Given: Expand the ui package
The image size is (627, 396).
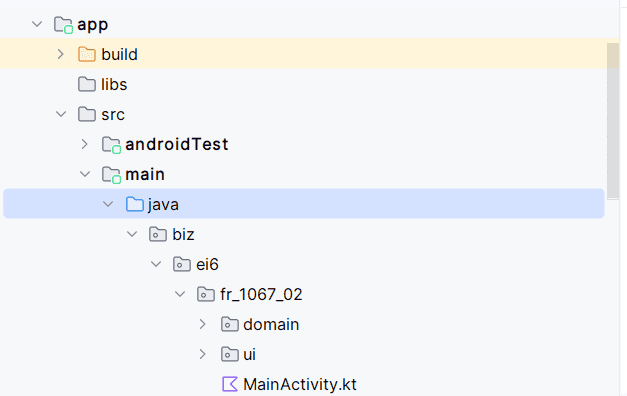Looking at the screenshot, I should (x=203, y=354).
